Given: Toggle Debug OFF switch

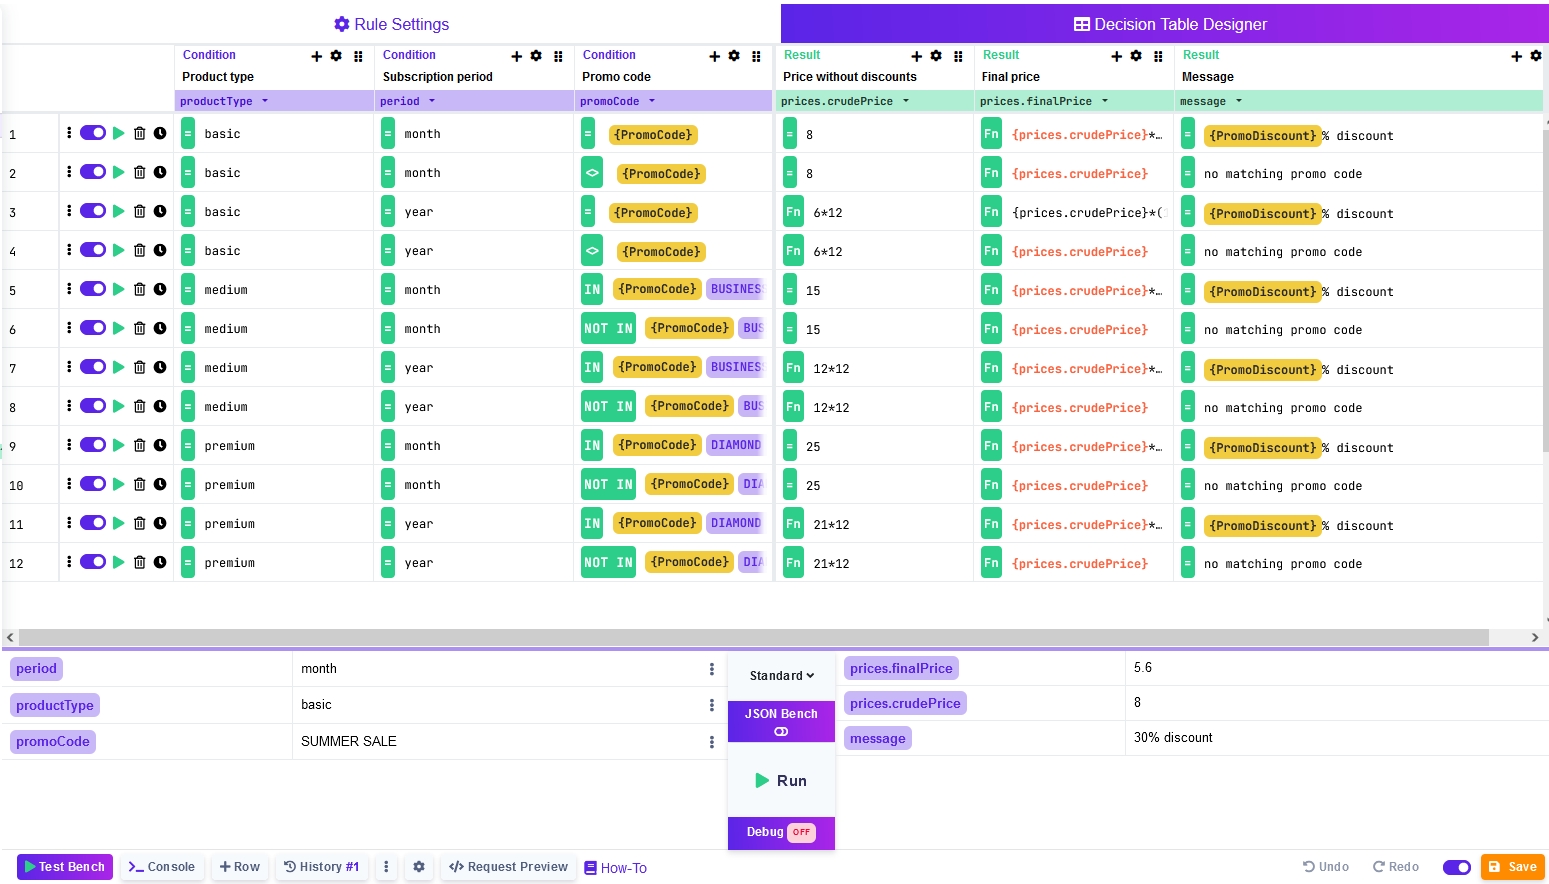Looking at the screenshot, I should (801, 832).
